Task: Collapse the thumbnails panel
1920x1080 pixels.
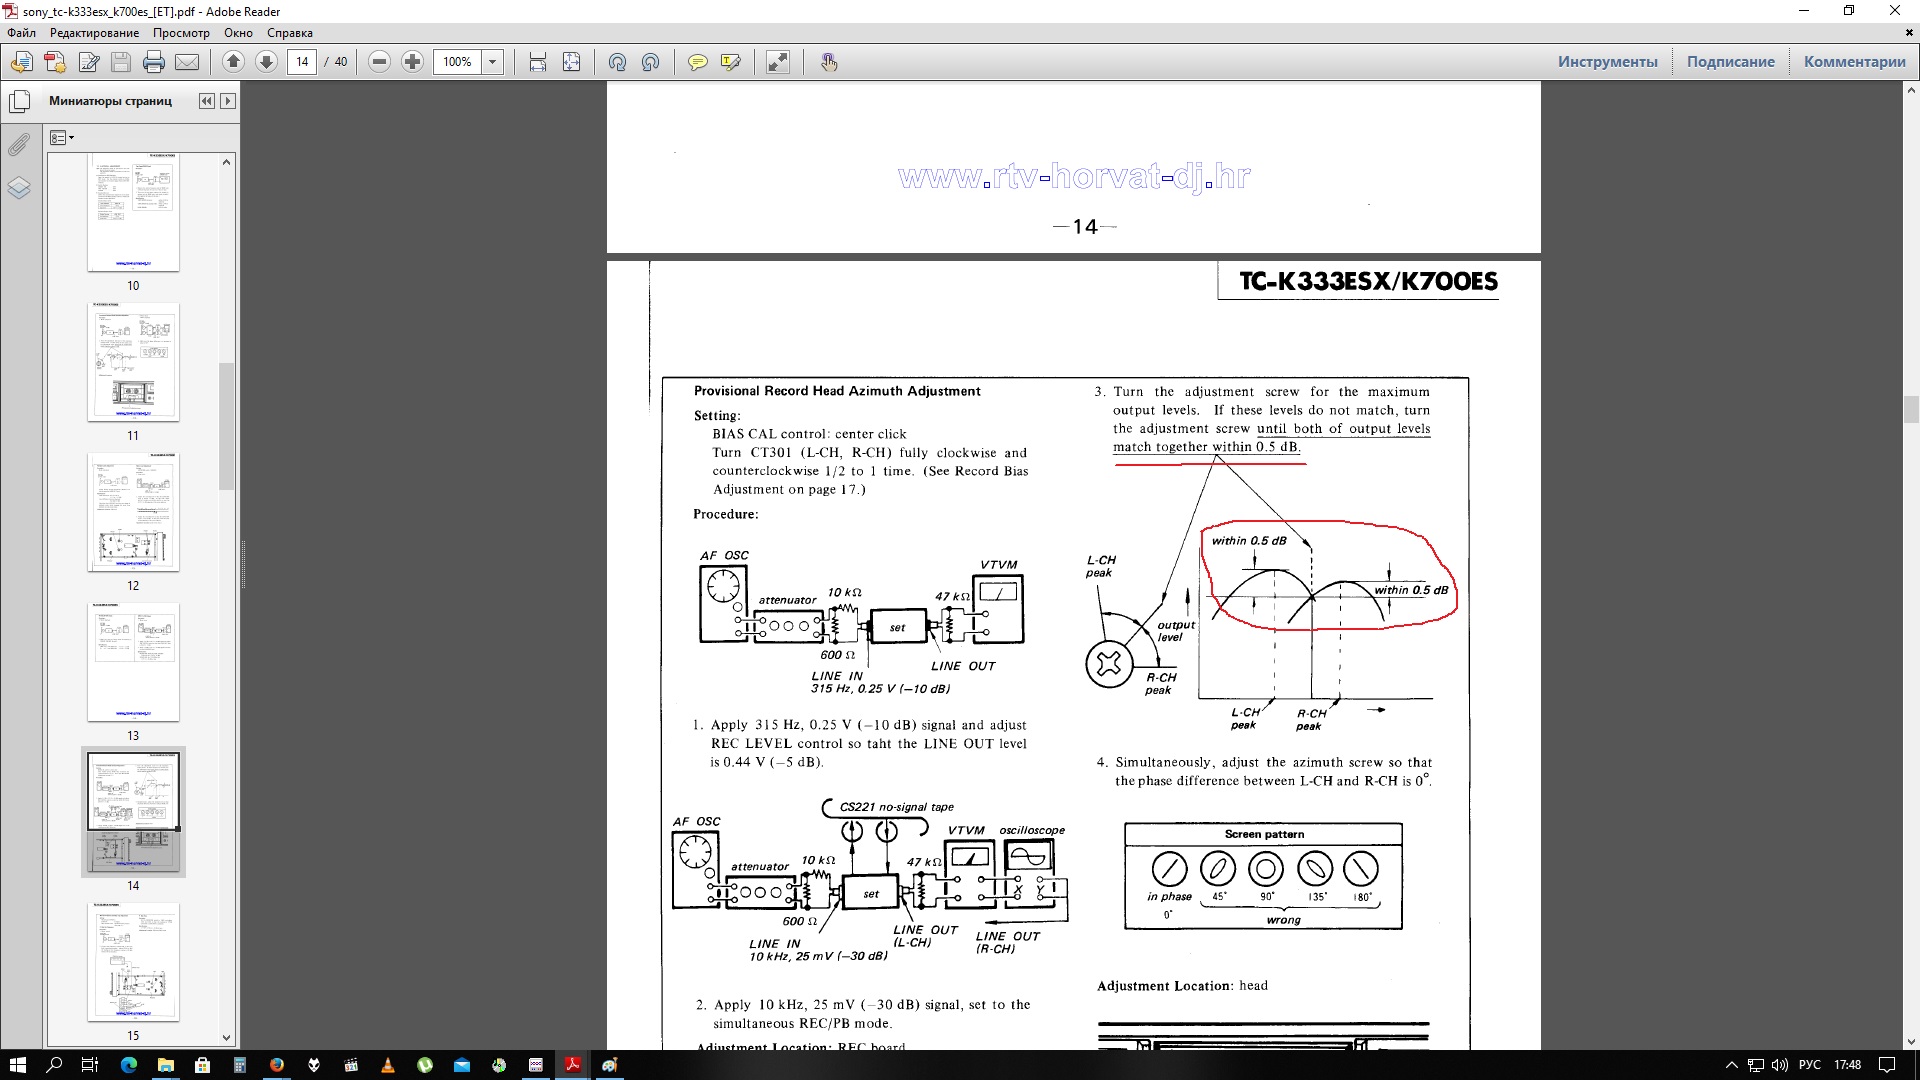Action: tap(207, 101)
